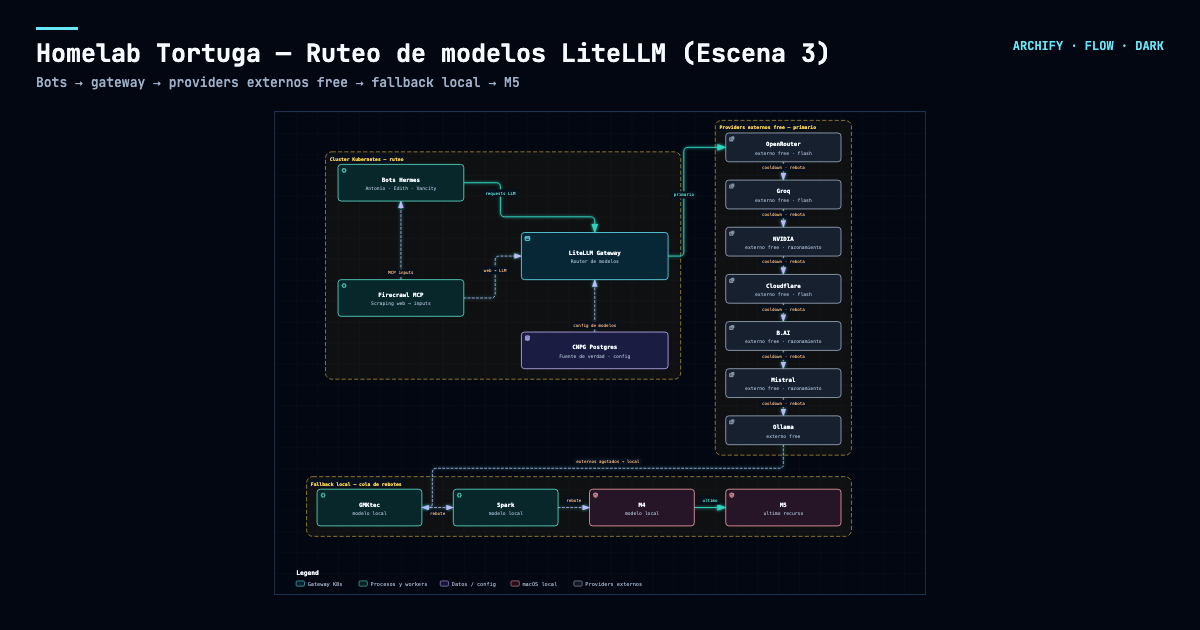Click the provider icon in NVIDIA node
1200x630 pixels.
point(732,233)
